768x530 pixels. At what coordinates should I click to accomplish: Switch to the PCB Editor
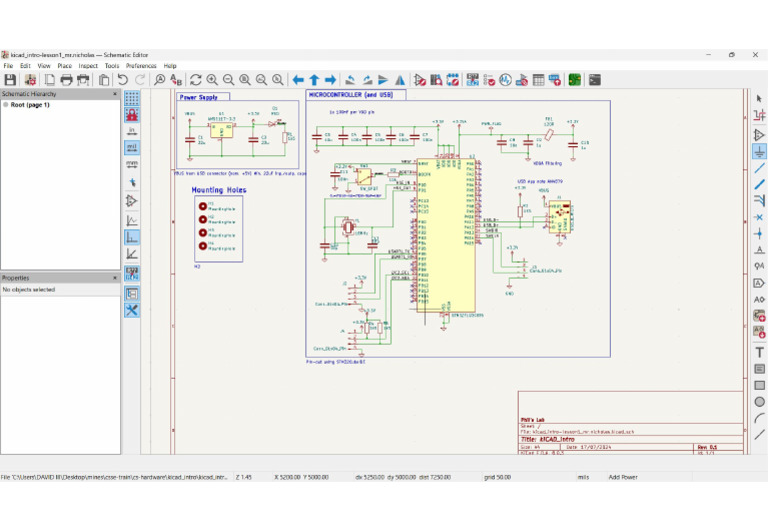(575, 80)
